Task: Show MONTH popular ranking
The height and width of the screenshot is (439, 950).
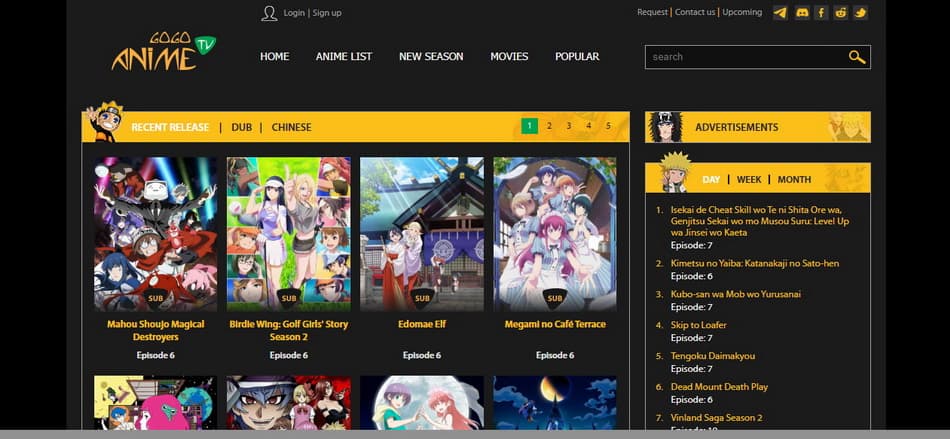Action: (794, 179)
